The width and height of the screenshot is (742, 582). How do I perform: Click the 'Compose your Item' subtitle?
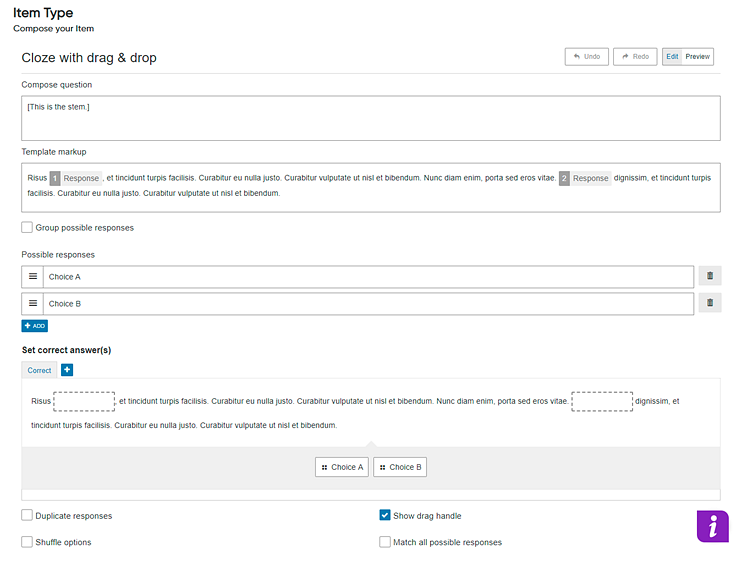click(x=53, y=28)
